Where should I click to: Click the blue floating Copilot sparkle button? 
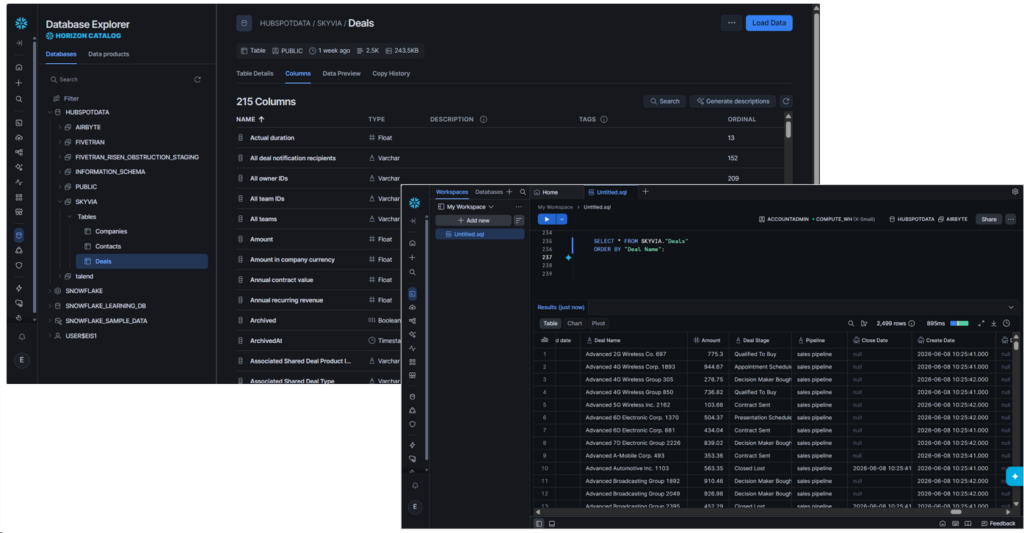1014,477
